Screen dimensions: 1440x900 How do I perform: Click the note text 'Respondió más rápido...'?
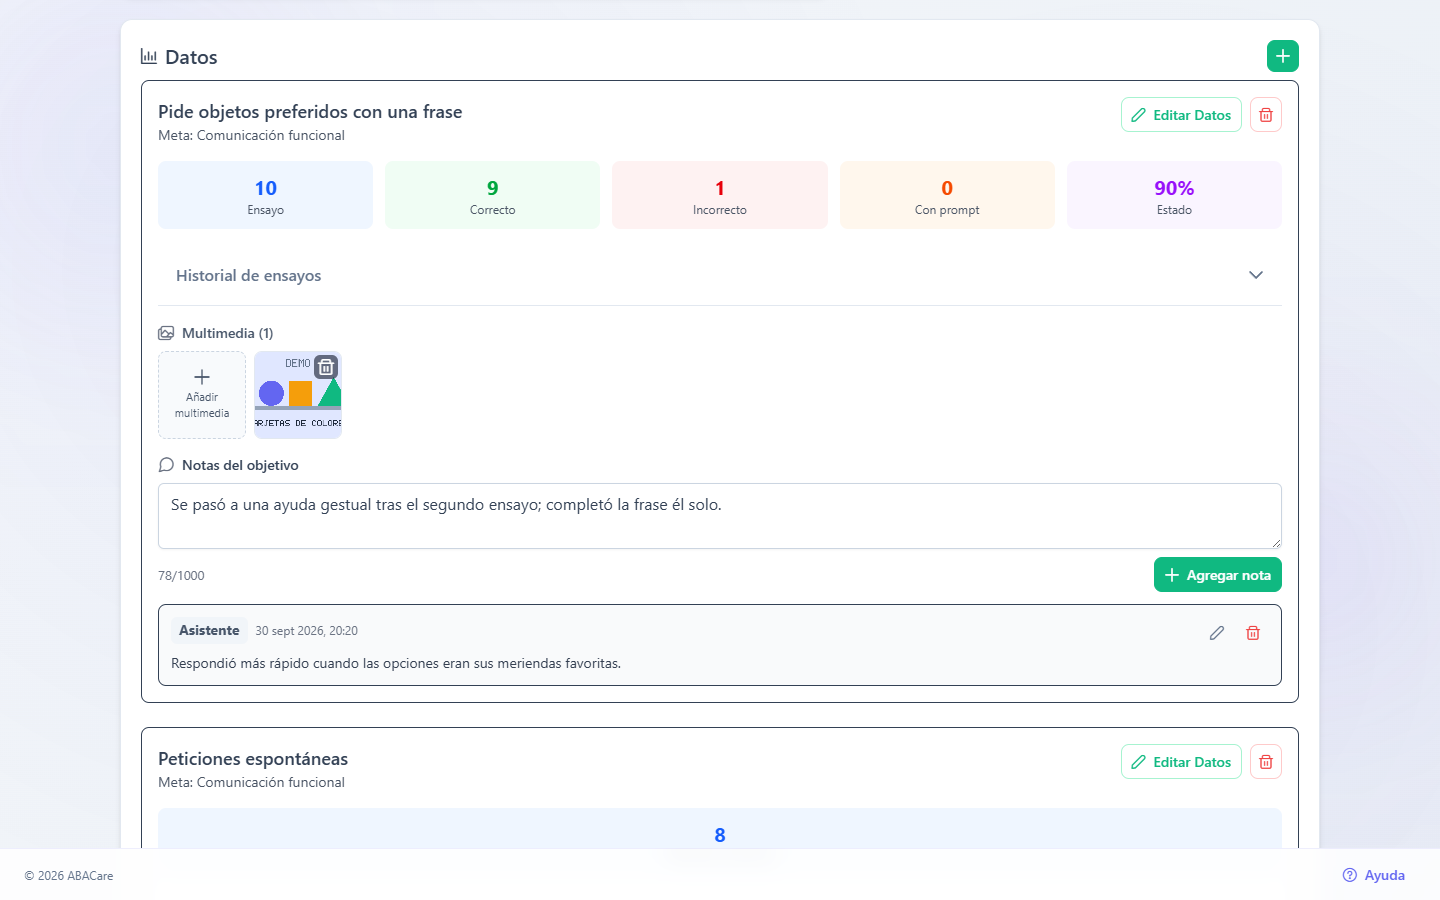tap(396, 663)
